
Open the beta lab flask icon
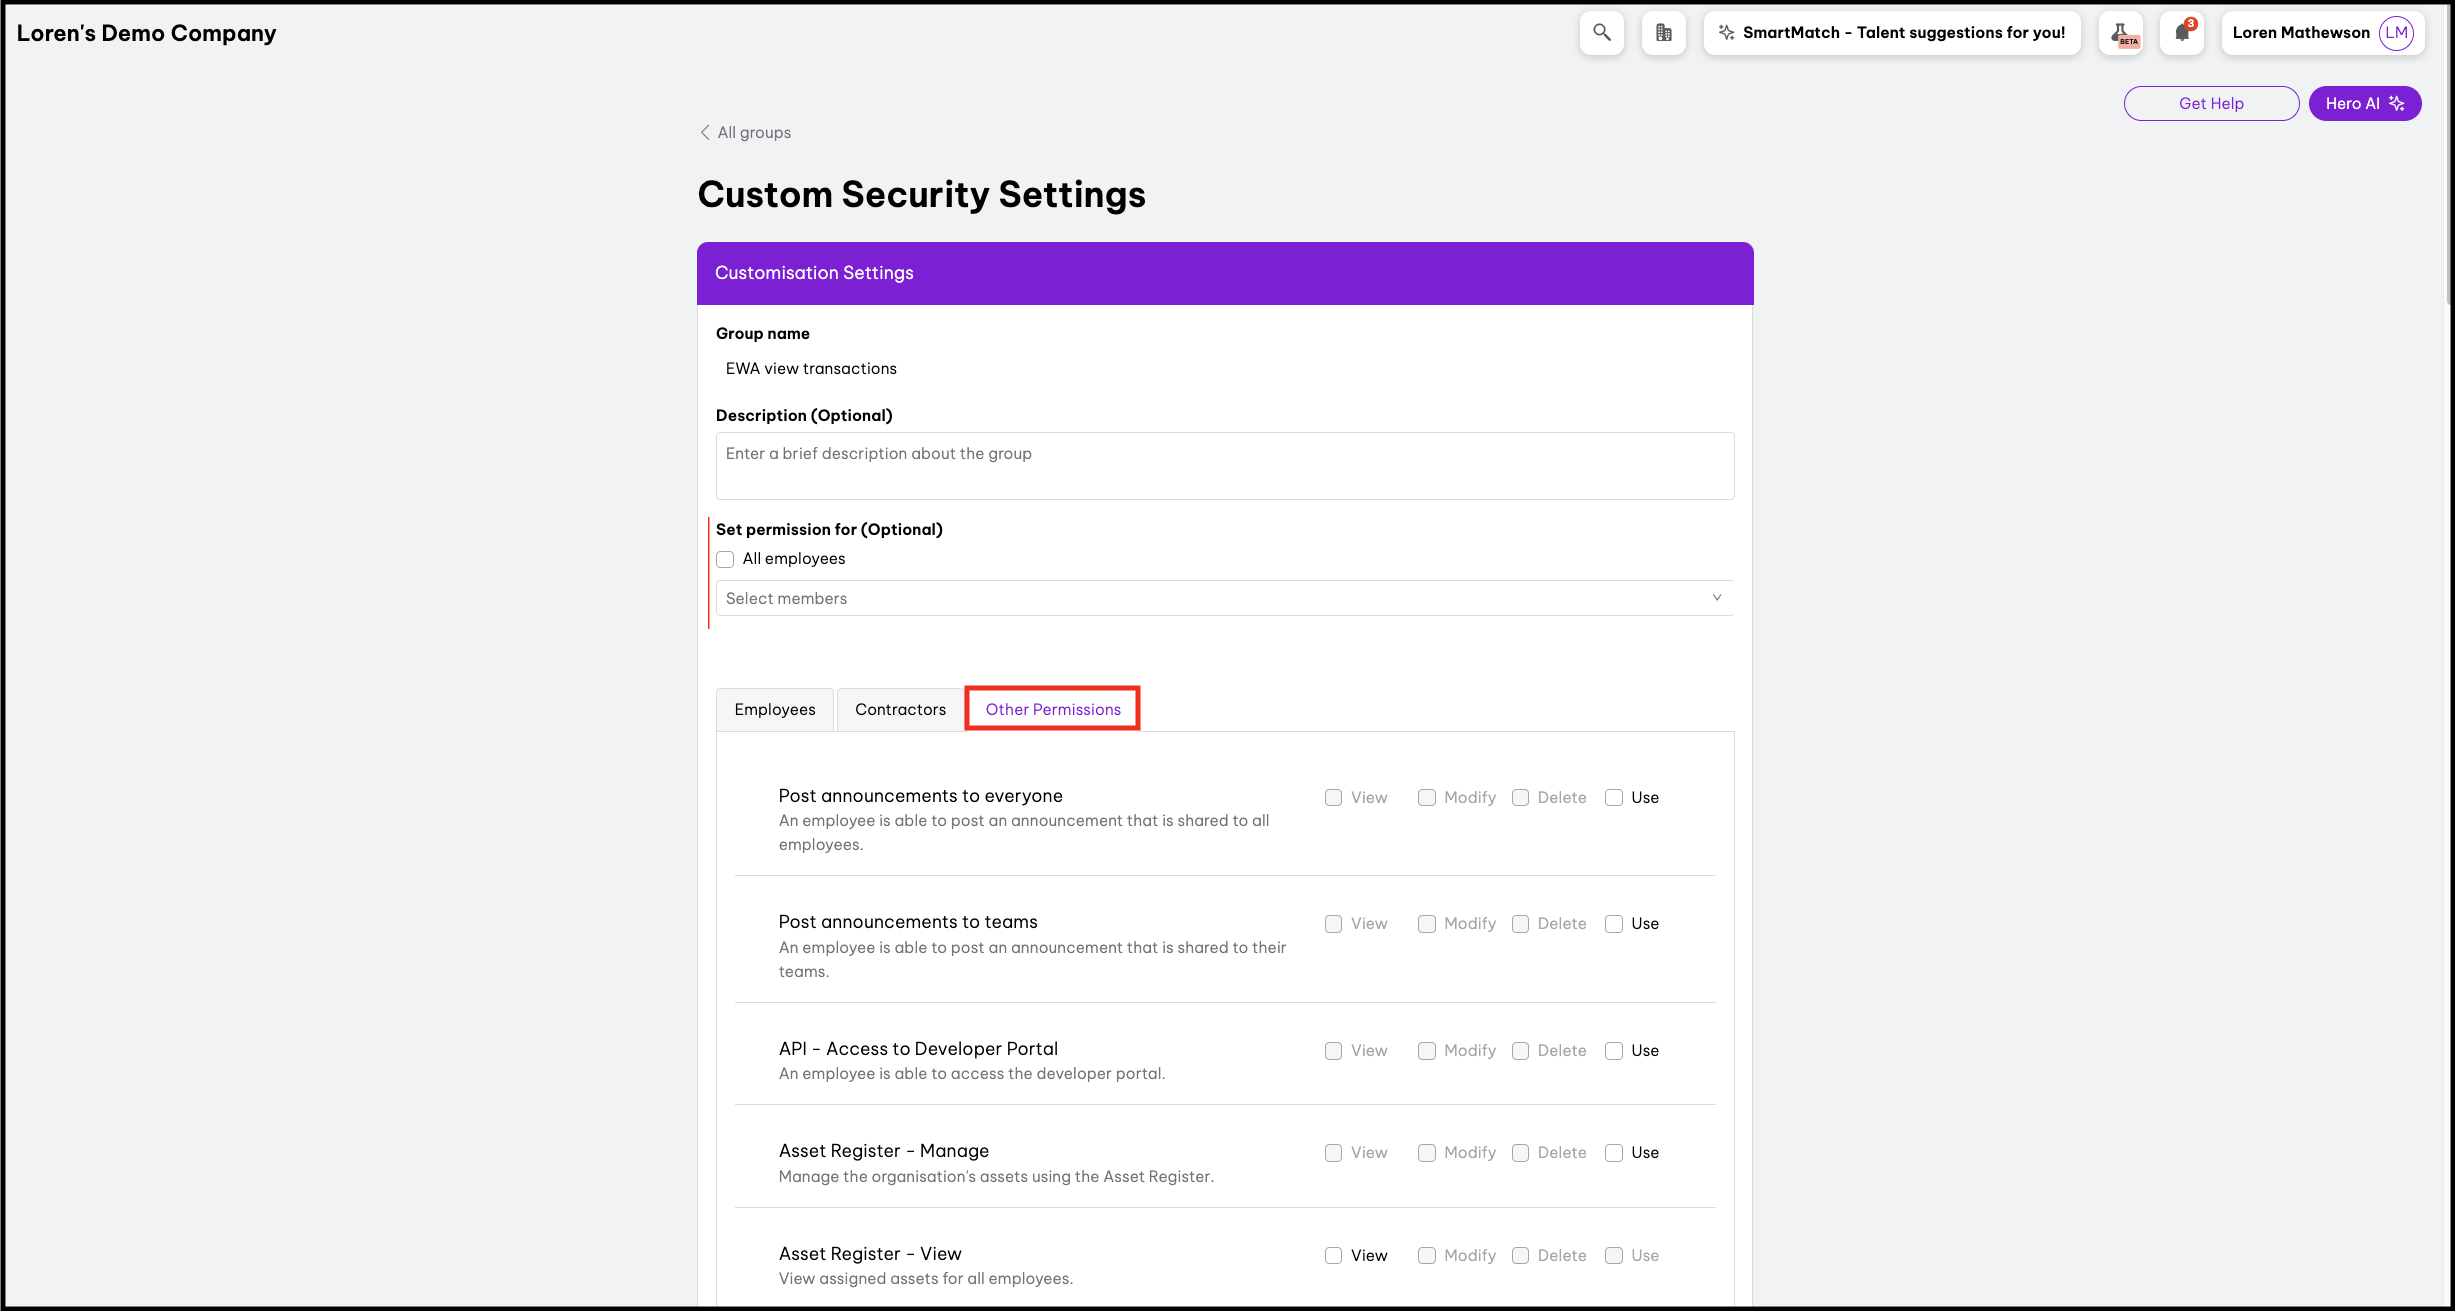2120,33
